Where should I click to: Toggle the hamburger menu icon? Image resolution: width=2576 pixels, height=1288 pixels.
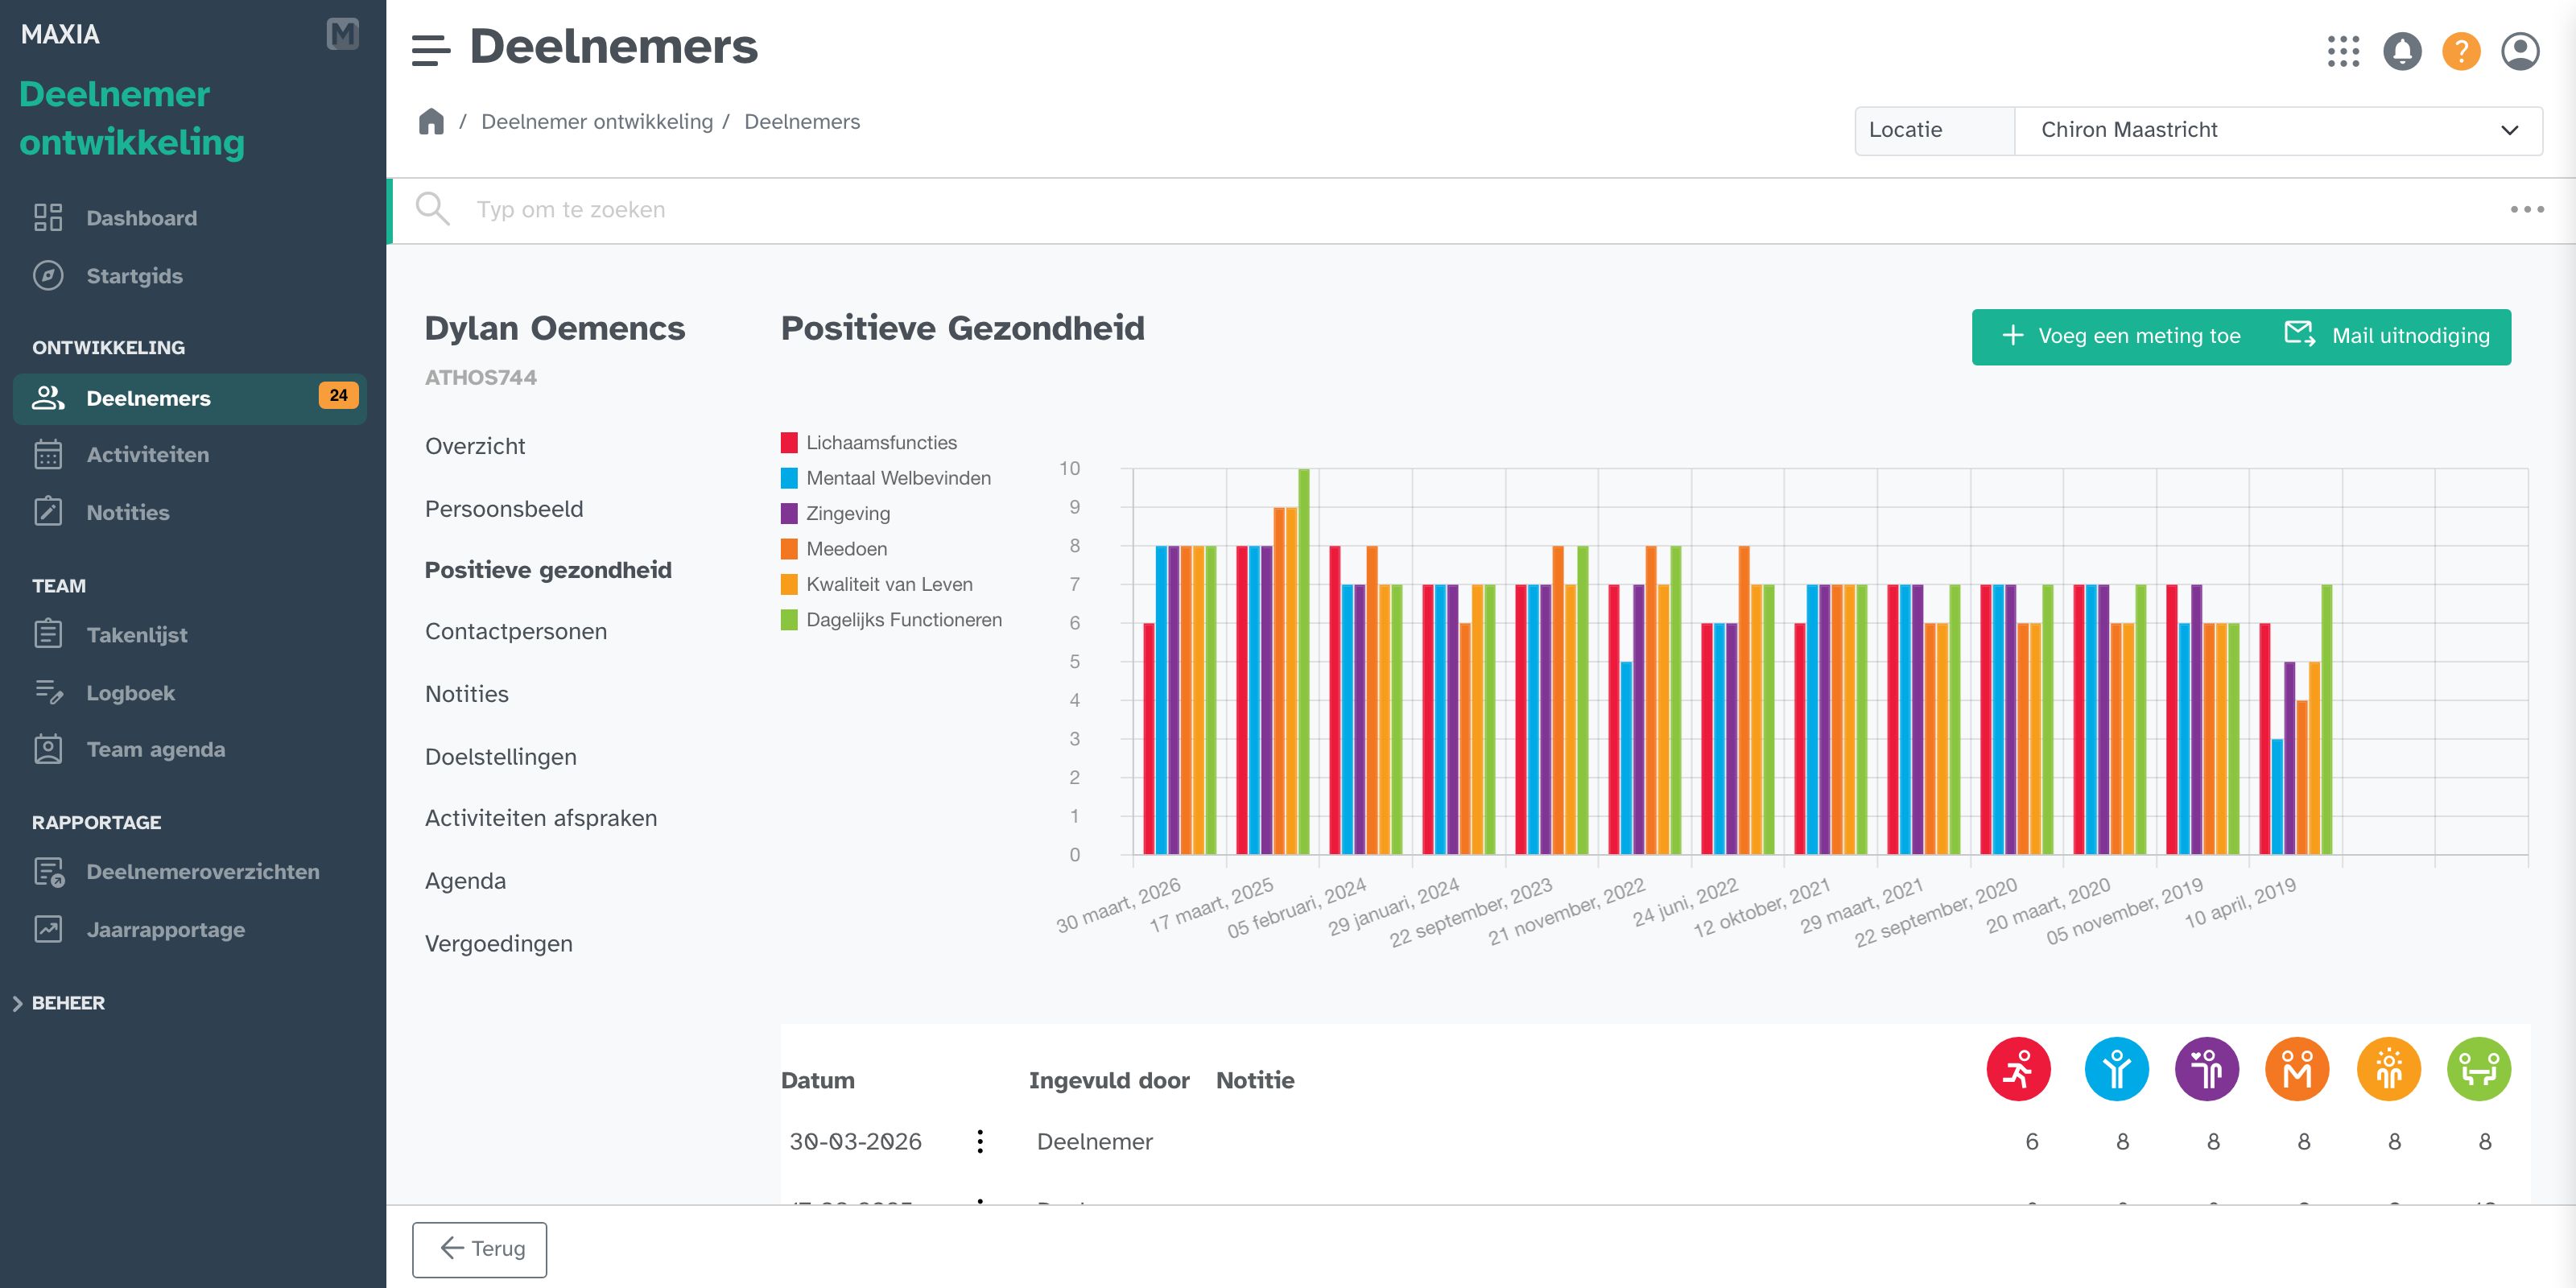(x=431, y=49)
